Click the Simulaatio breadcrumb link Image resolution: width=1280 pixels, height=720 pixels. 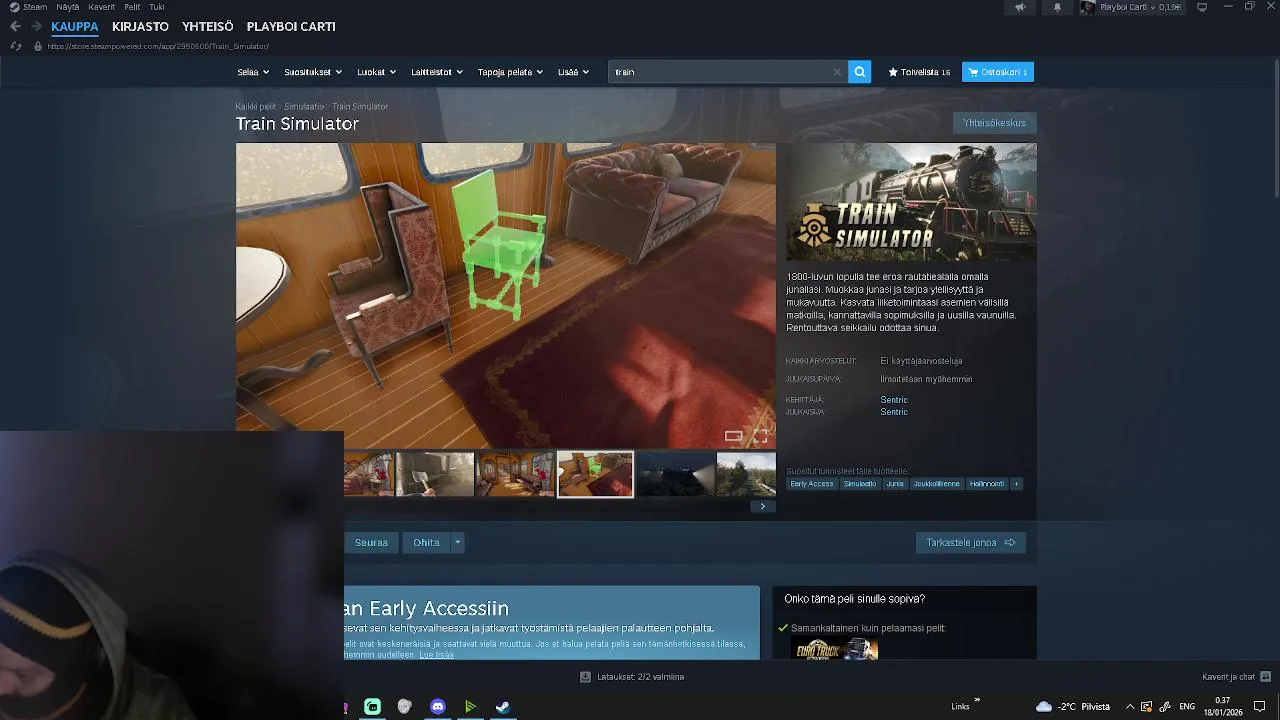click(x=304, y=106)
